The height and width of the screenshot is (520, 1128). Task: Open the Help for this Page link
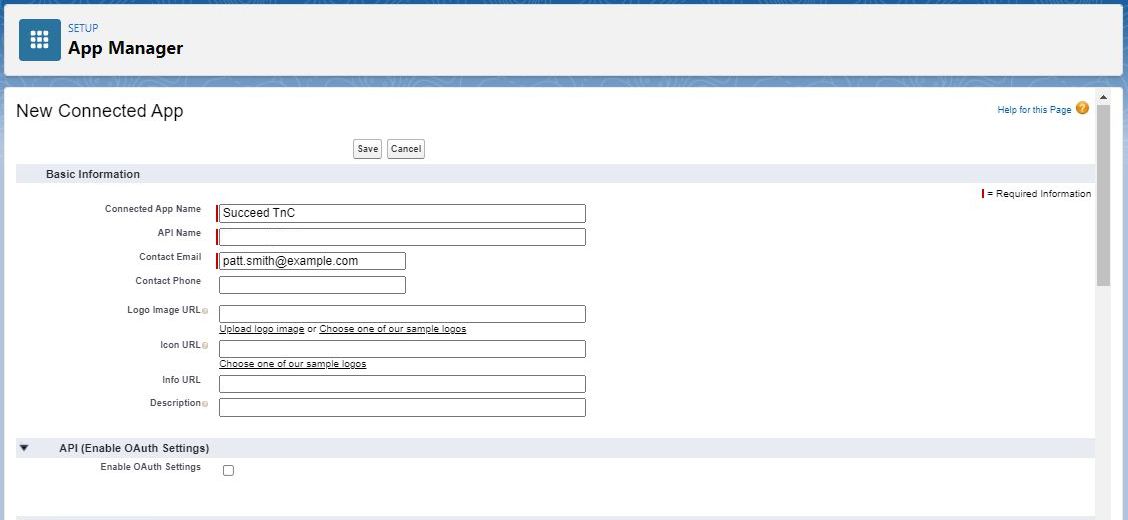[x=1034, y=110]
